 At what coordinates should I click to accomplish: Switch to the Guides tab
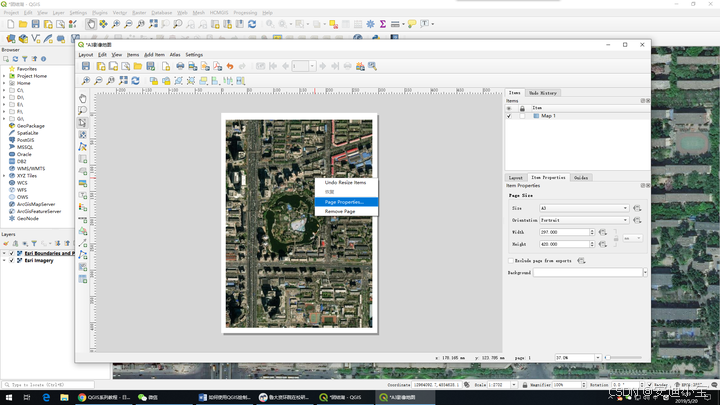pyautogui.click(x=580, y=177)
